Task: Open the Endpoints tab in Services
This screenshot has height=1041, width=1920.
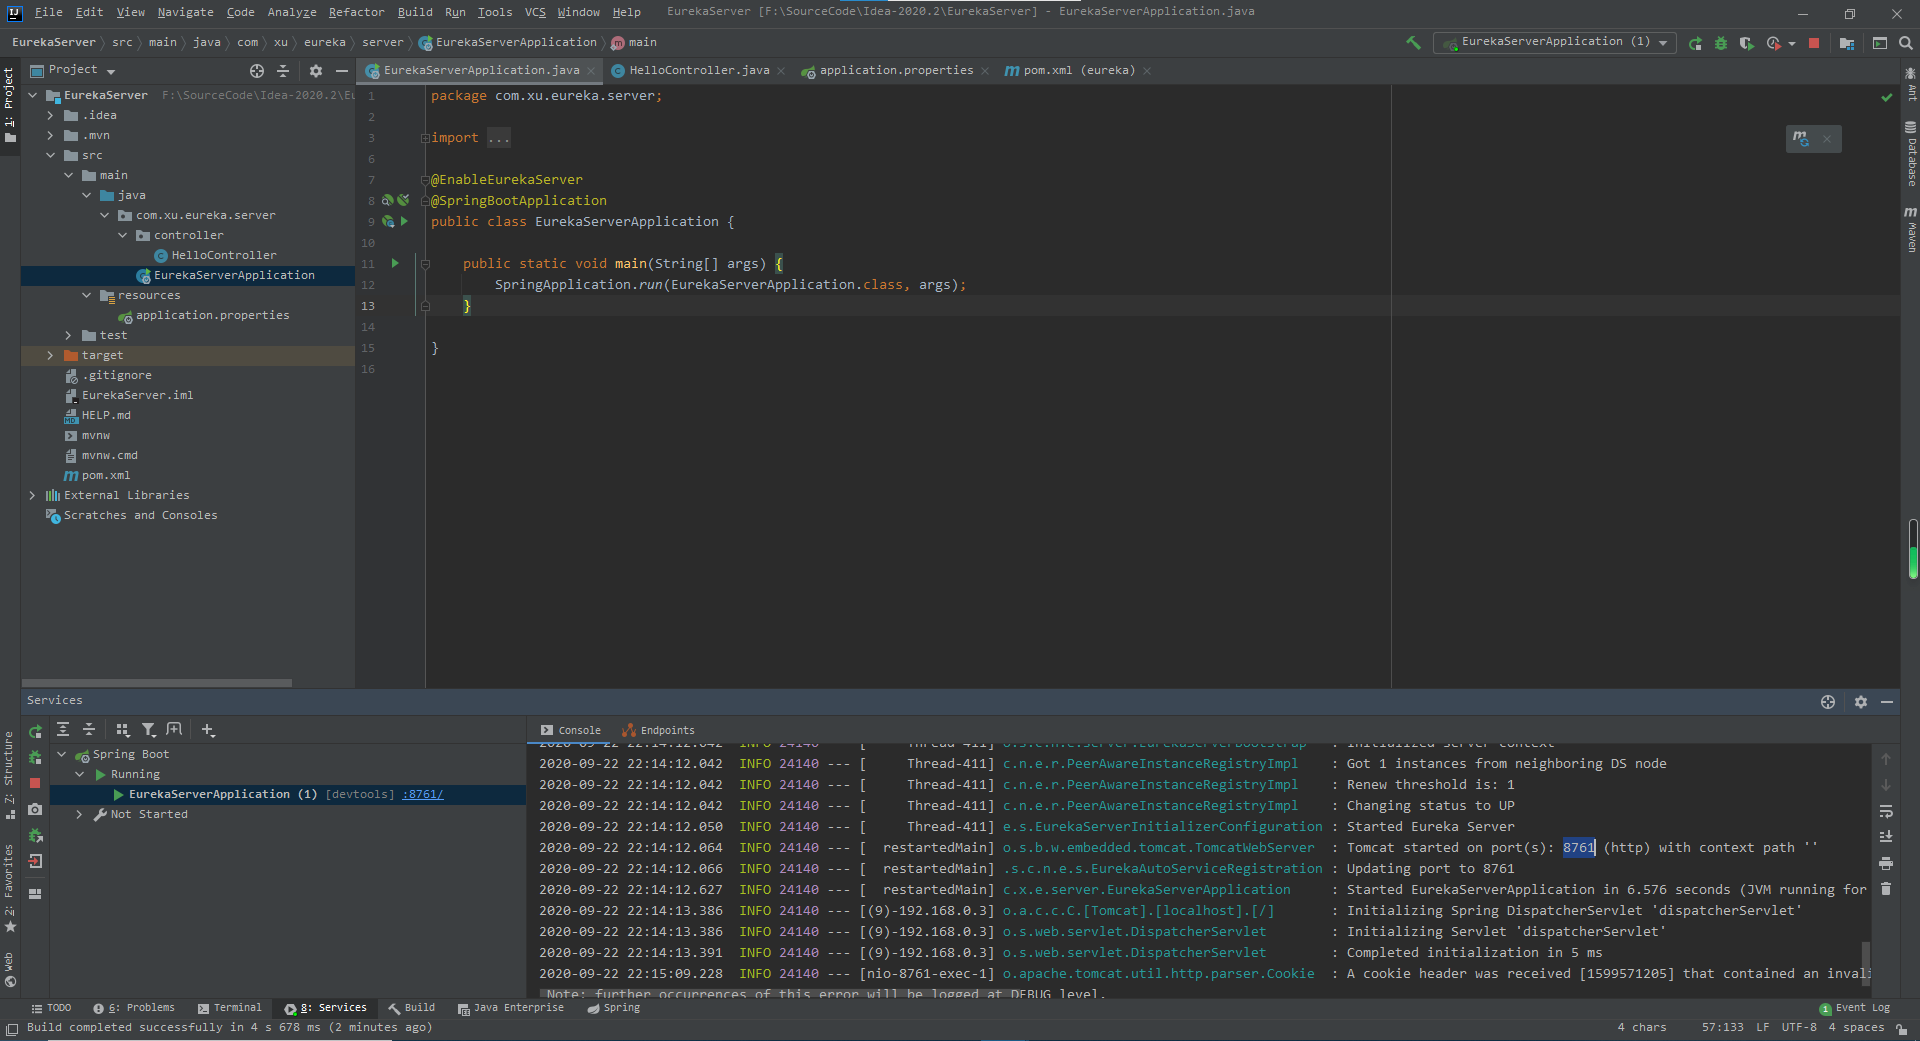Action: pyautogui.click(x=658, y=731)
